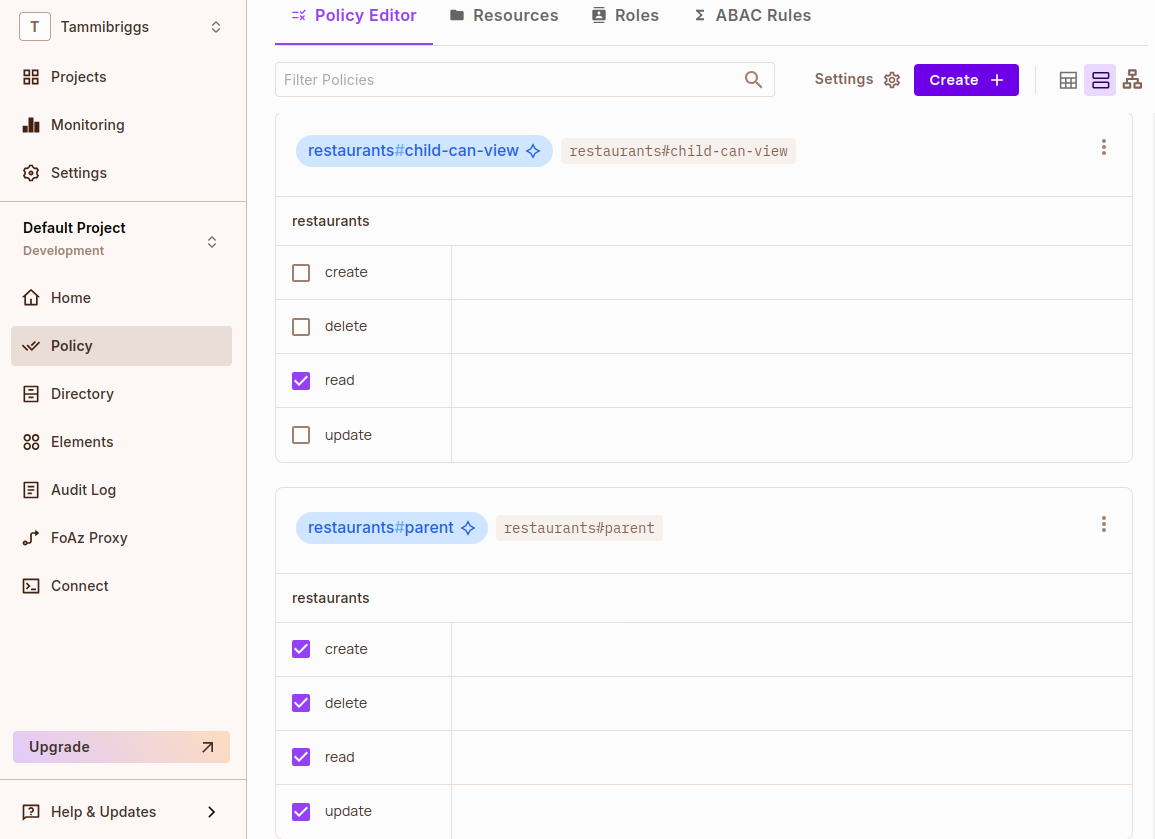The width and height of the screenshot is (1155, 839).
Task: Click the Create button
Action: 965,80
